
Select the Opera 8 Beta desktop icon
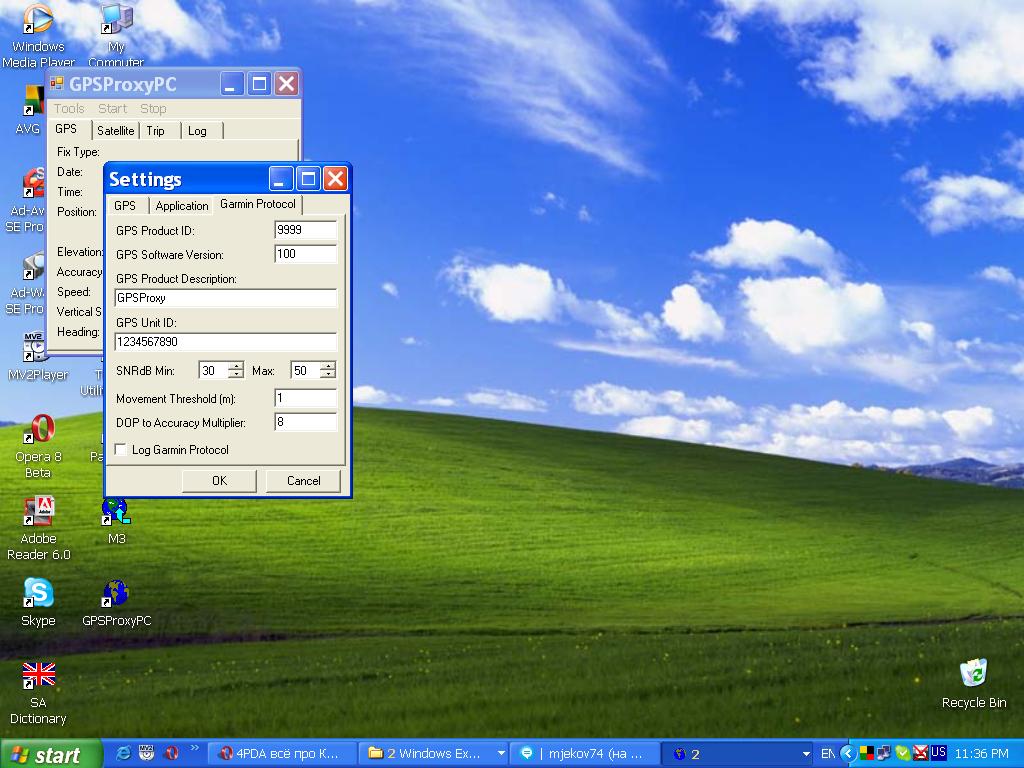(38, 447)
